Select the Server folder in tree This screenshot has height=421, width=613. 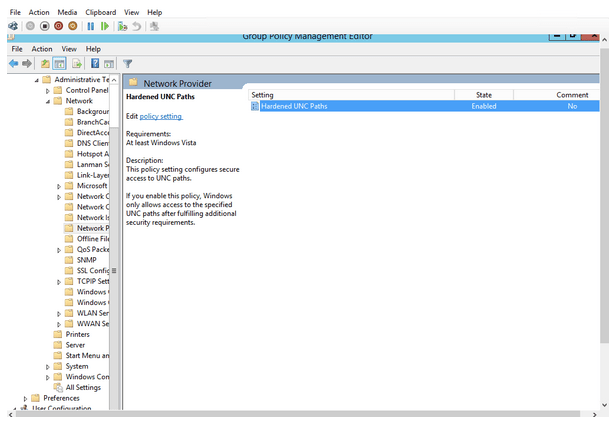(x=69, y=345)
